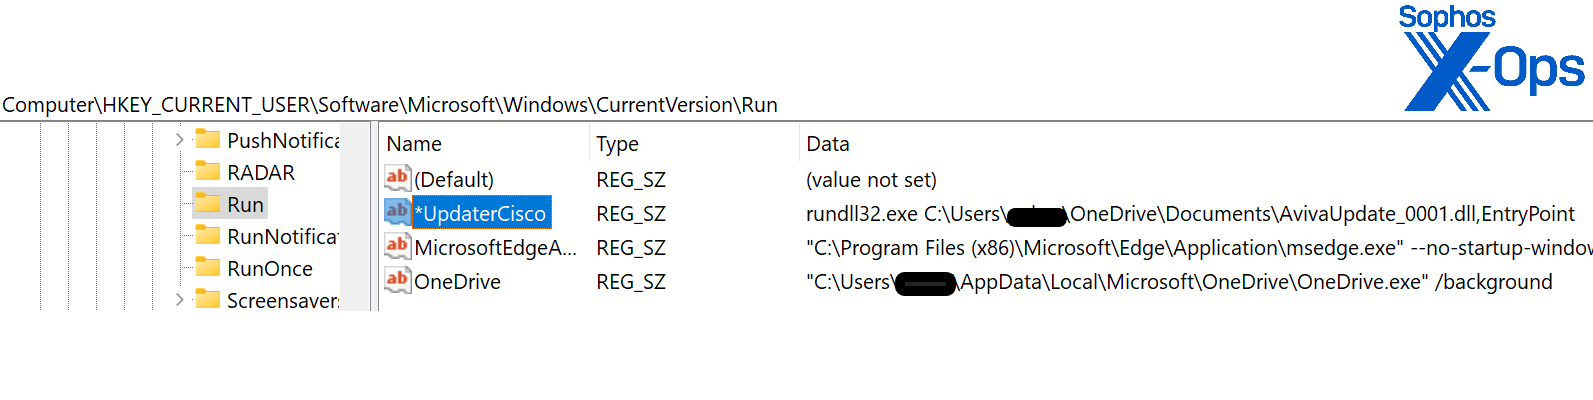Click the RunOnce folder icon

click(208, 267)
